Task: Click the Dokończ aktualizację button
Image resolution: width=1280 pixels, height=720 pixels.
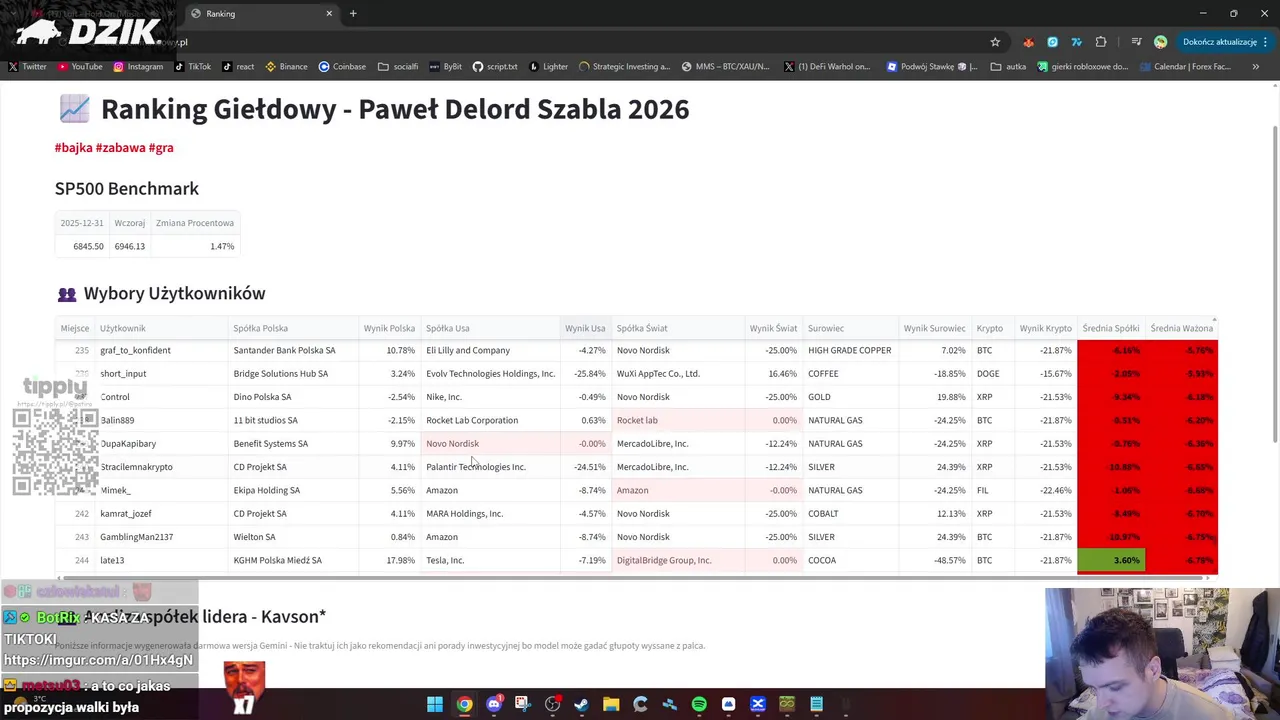Action: [x=1219, y=42]
